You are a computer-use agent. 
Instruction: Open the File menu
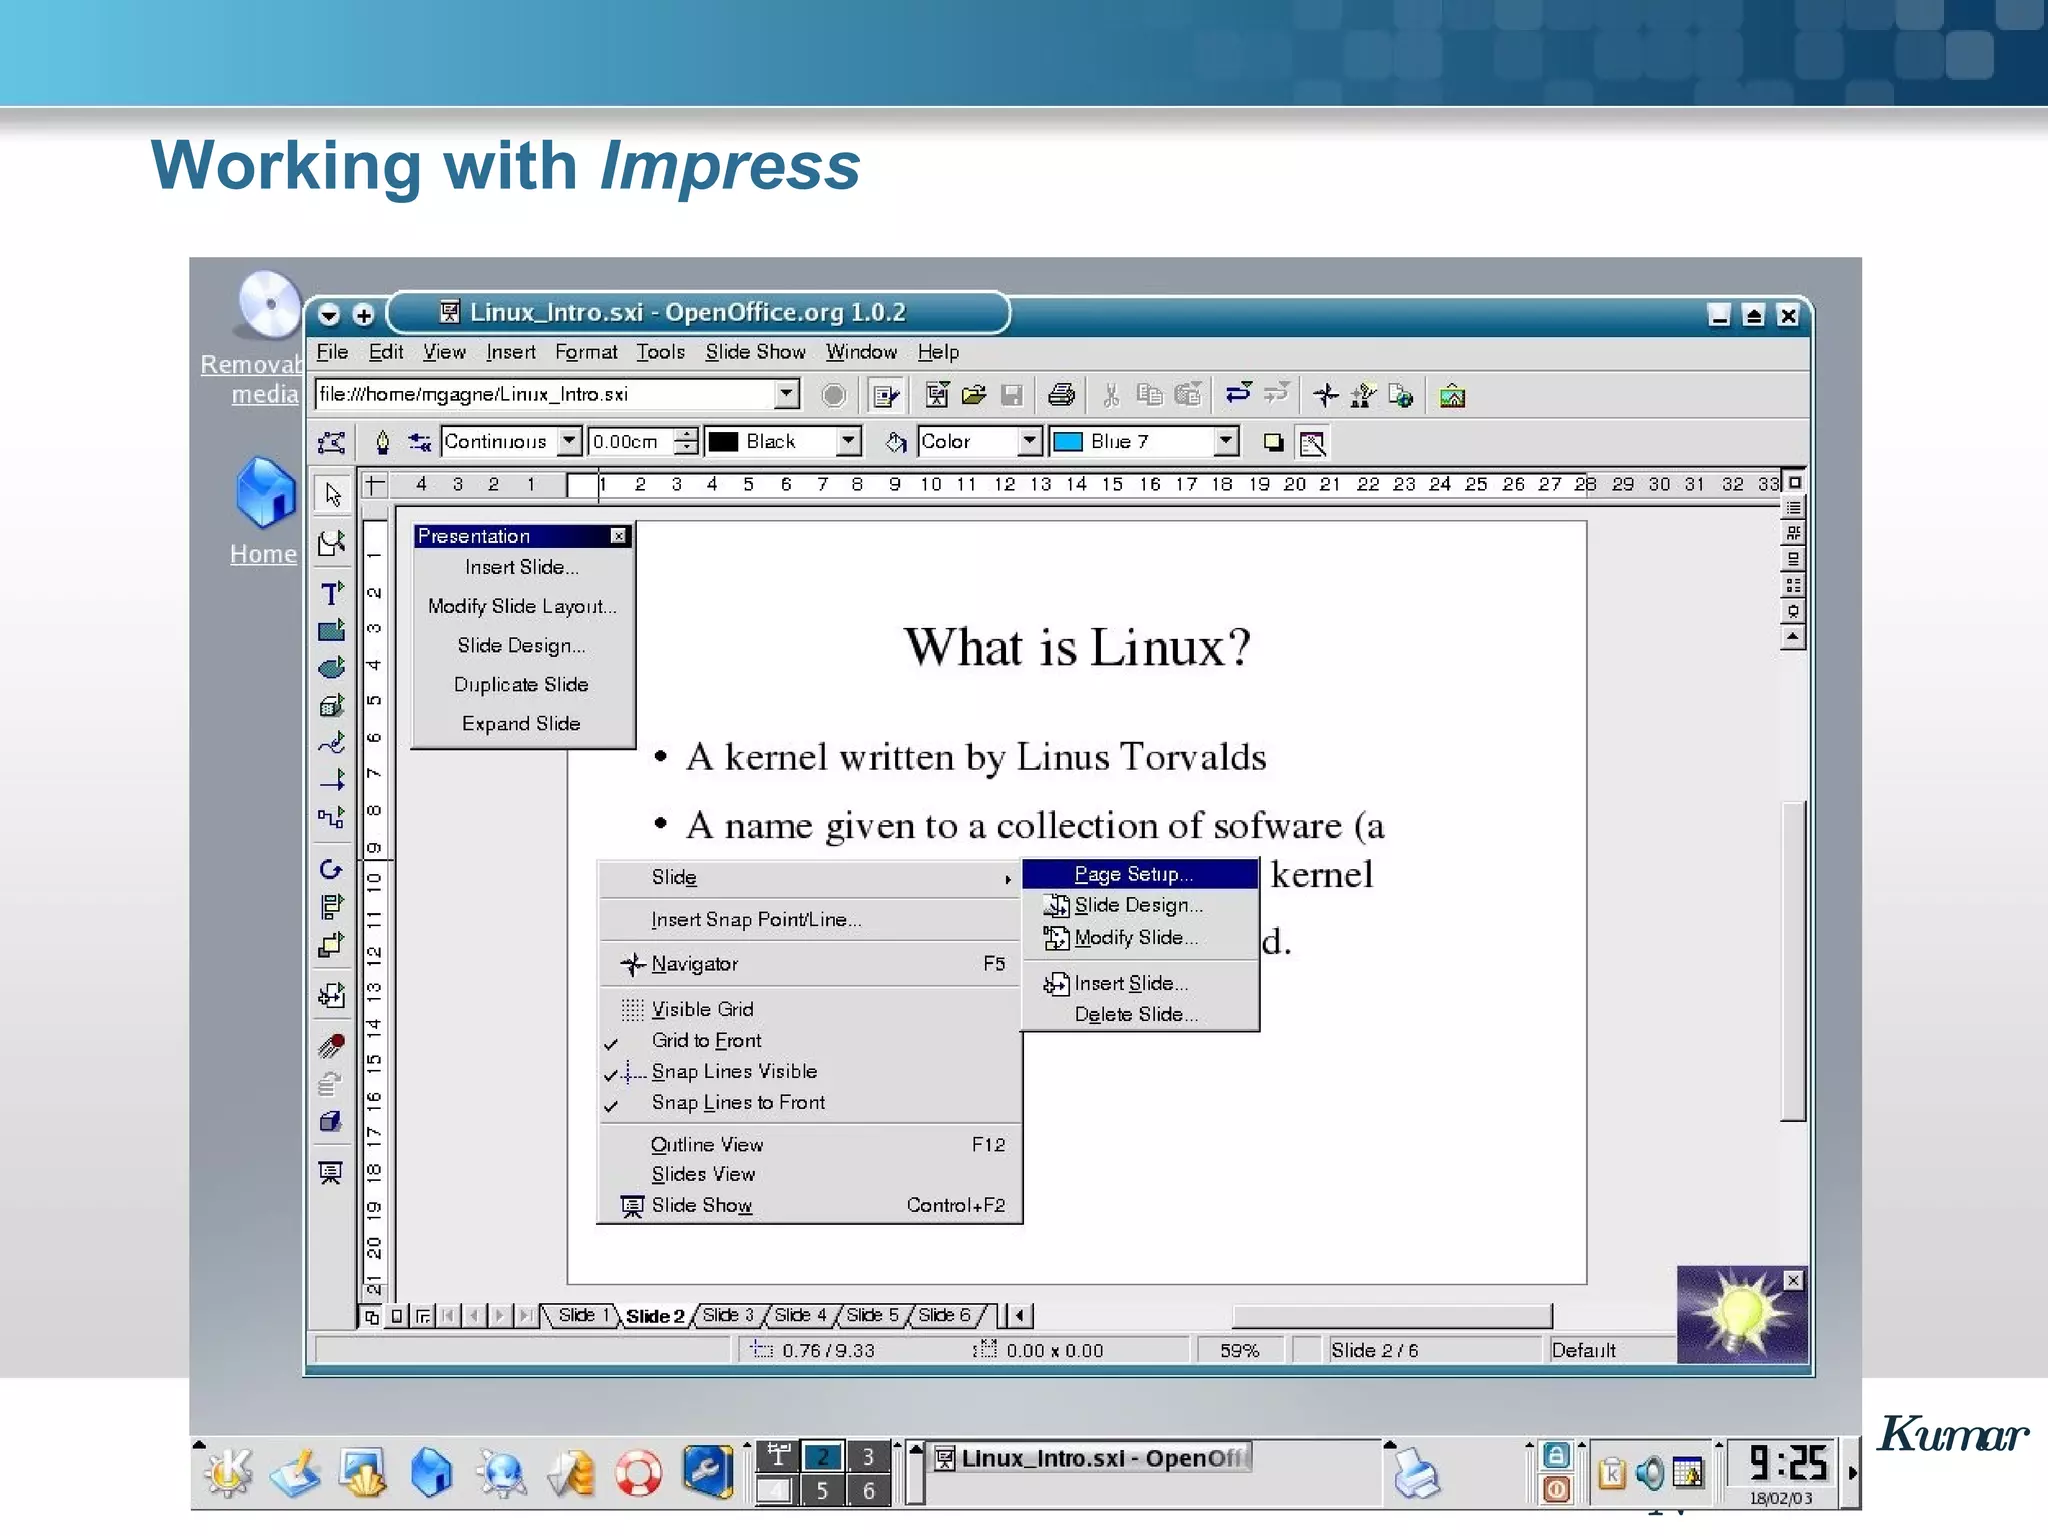pos(332,352)
